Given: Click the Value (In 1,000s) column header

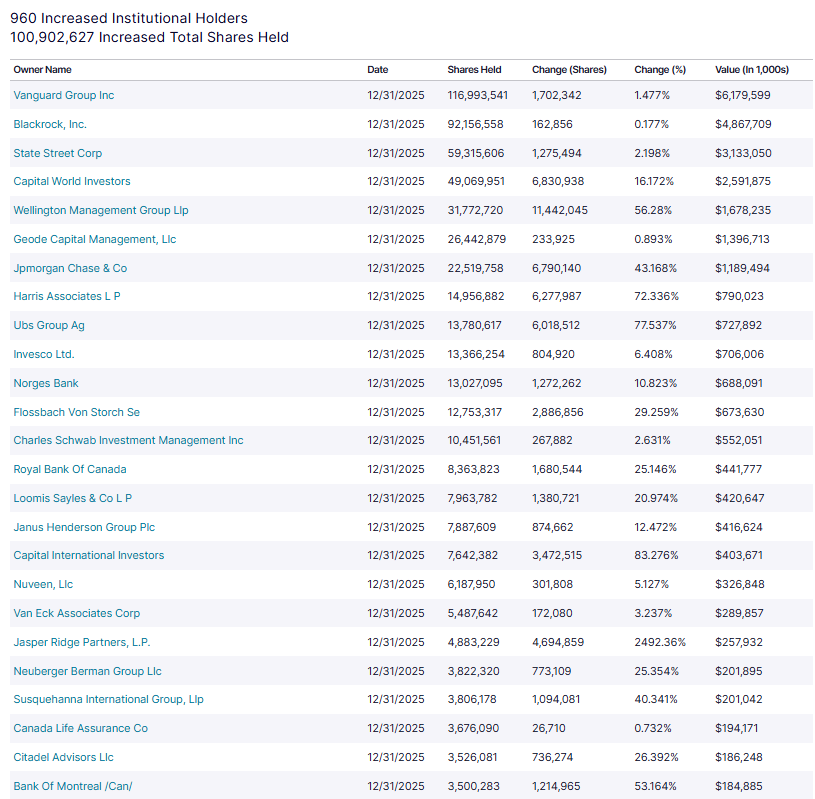Looking at the screenshot, I should (752, 70).
